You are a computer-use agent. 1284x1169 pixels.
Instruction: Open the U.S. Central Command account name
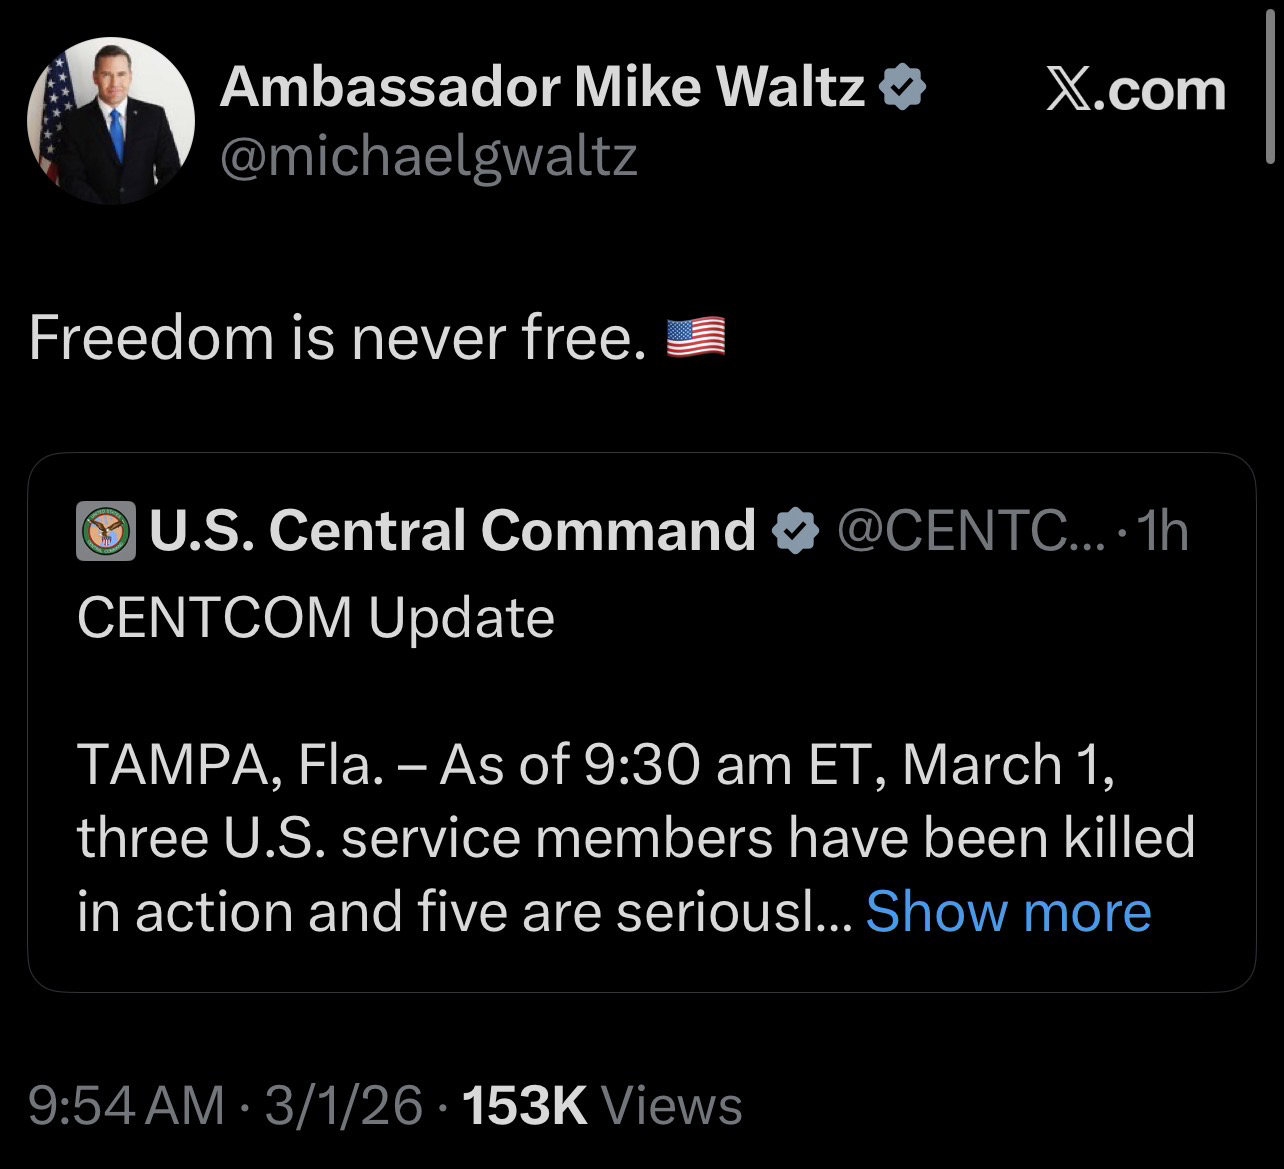(452, 530)
